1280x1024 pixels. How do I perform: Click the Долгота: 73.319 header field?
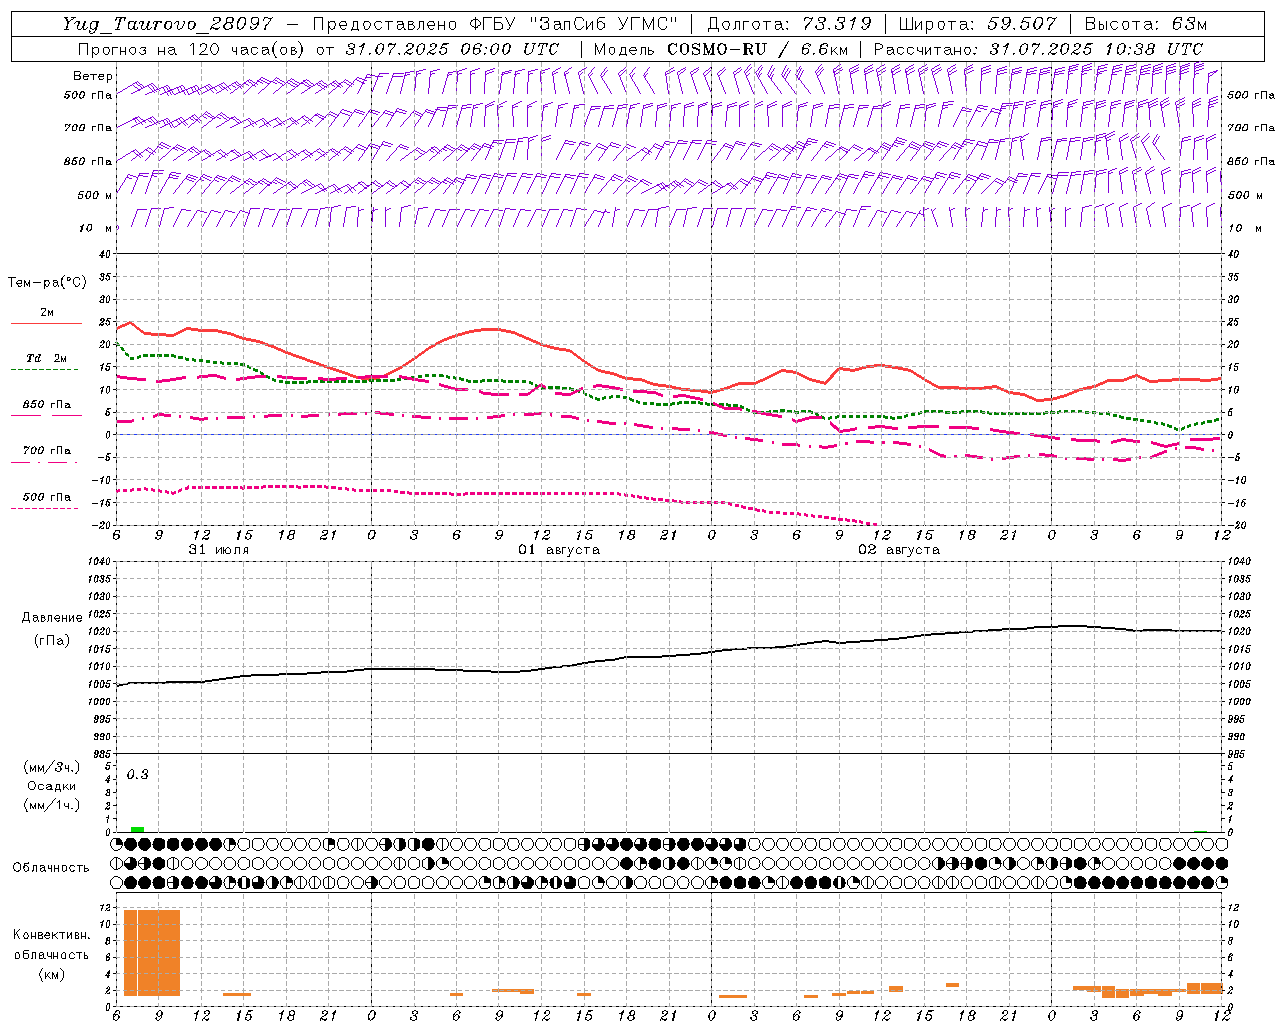pos(789,24)
